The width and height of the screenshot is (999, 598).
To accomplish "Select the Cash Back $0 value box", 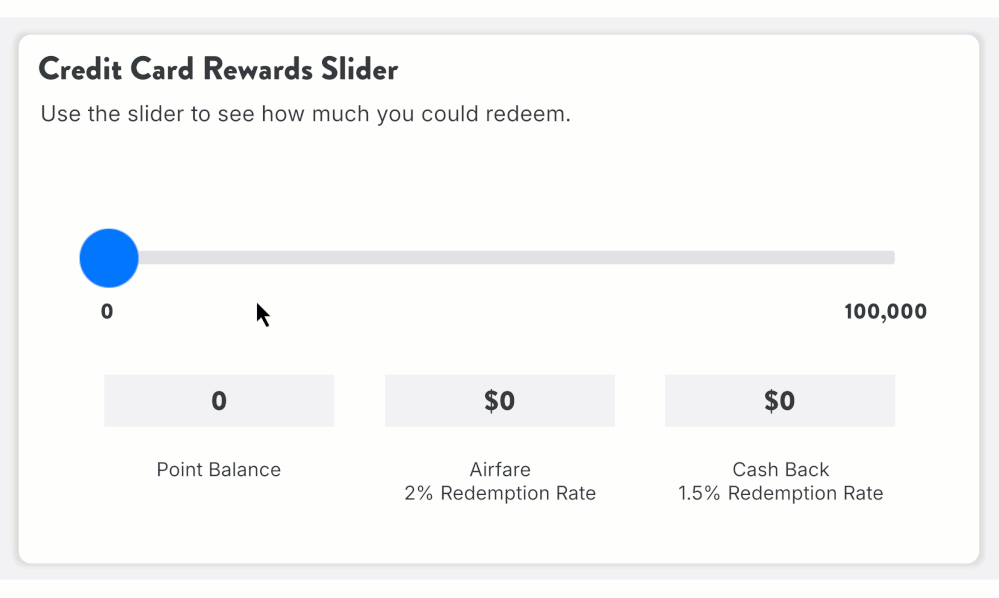I will [x=780, y=401].
